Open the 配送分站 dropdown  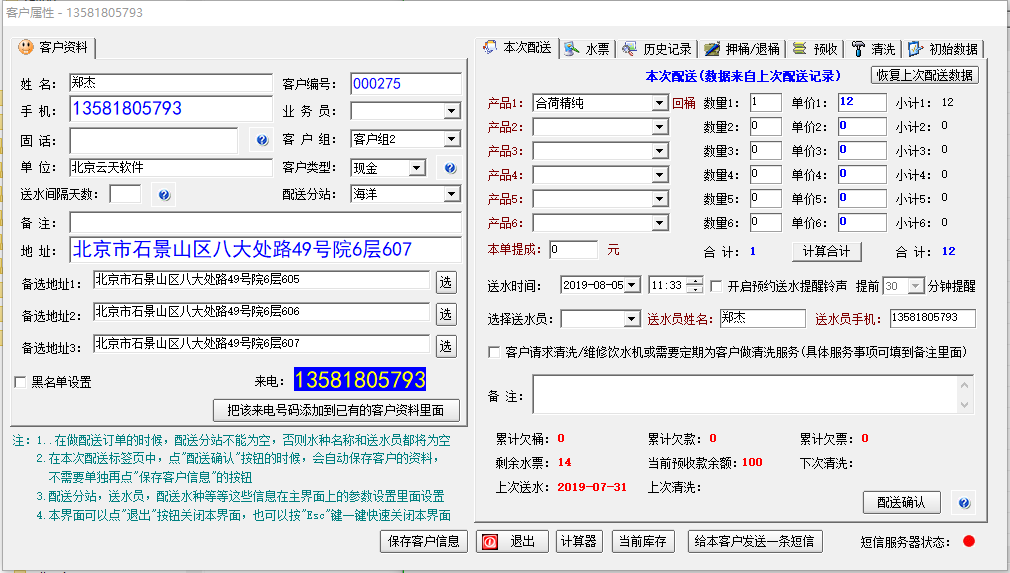pyautogui.click(x=451, y=194)
